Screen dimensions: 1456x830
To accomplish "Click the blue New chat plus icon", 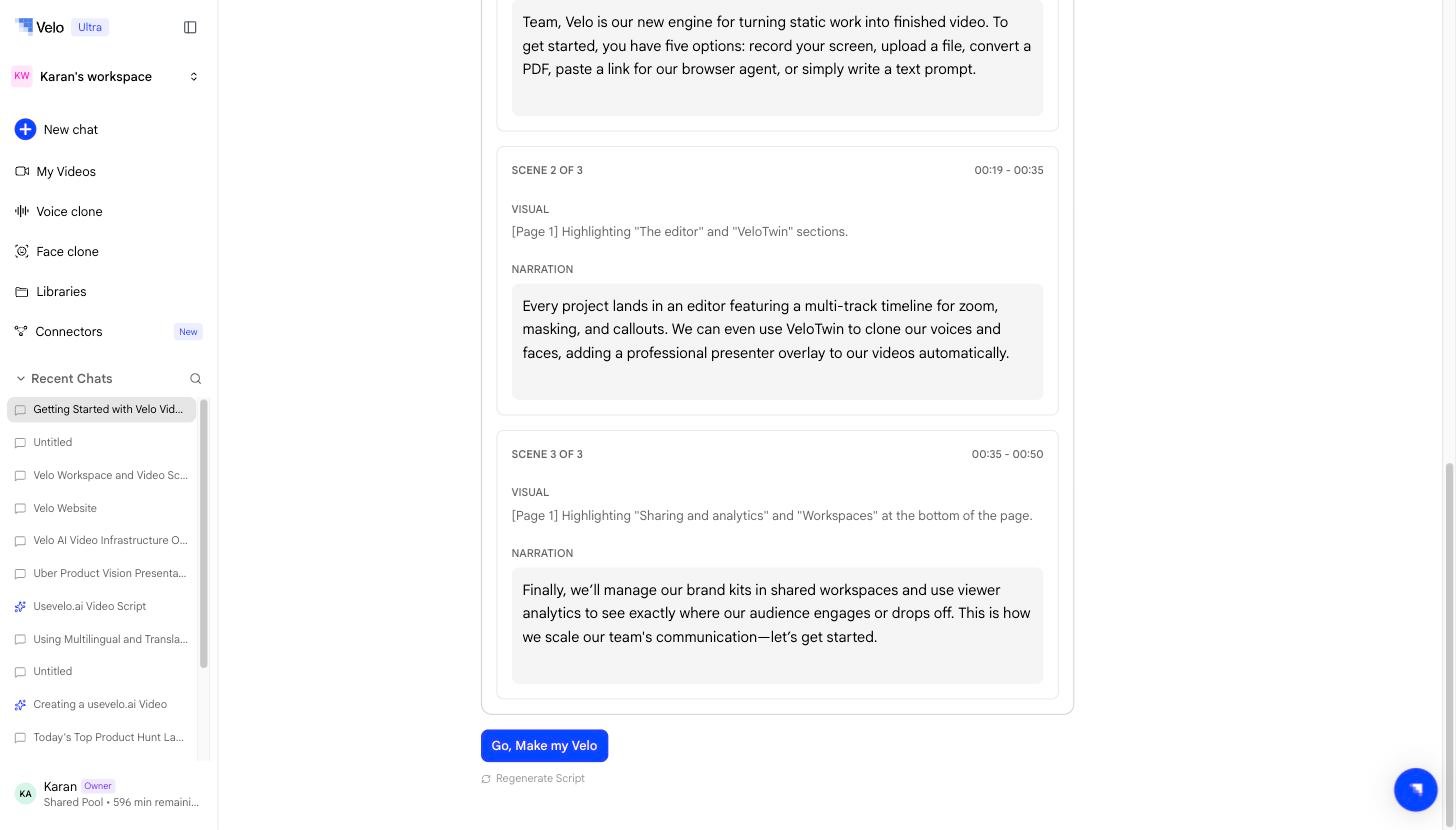I will (x=25, y=129).
